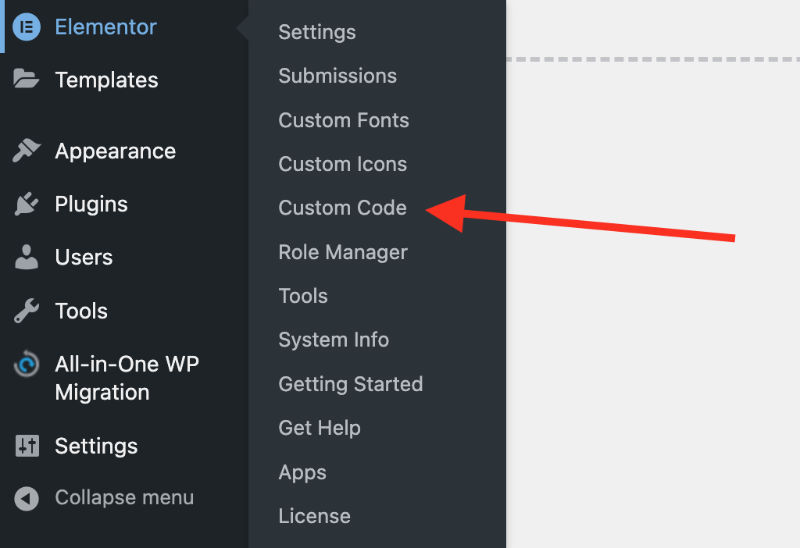The height and width of the screenshot is (548, 800).
Task: Open the Custom Fonts submenu item
Action: click(344, 120)
